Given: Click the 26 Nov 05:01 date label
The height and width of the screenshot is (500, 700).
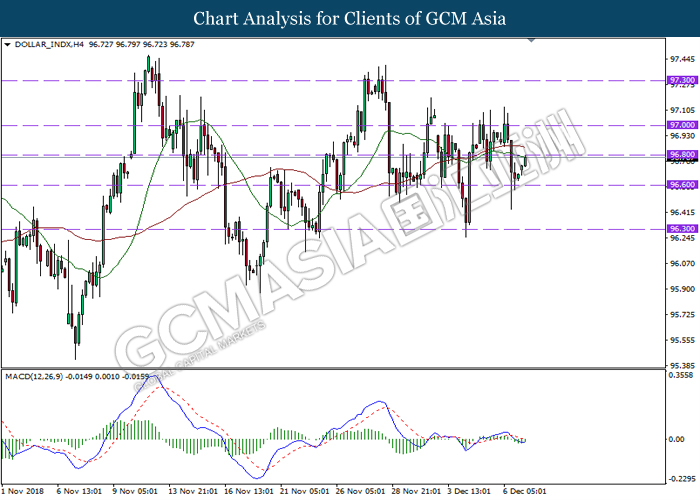Looking at the screenshot, I should [x=360, y=492].
